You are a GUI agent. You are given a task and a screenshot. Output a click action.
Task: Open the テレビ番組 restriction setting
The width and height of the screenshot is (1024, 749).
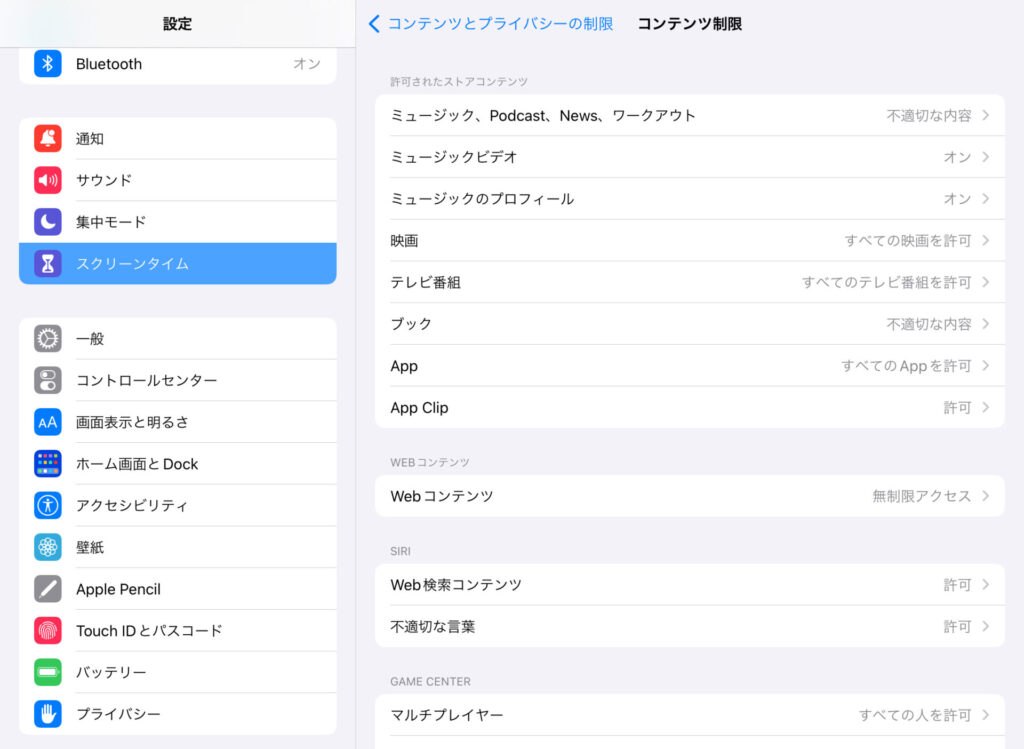click(689, 283)
